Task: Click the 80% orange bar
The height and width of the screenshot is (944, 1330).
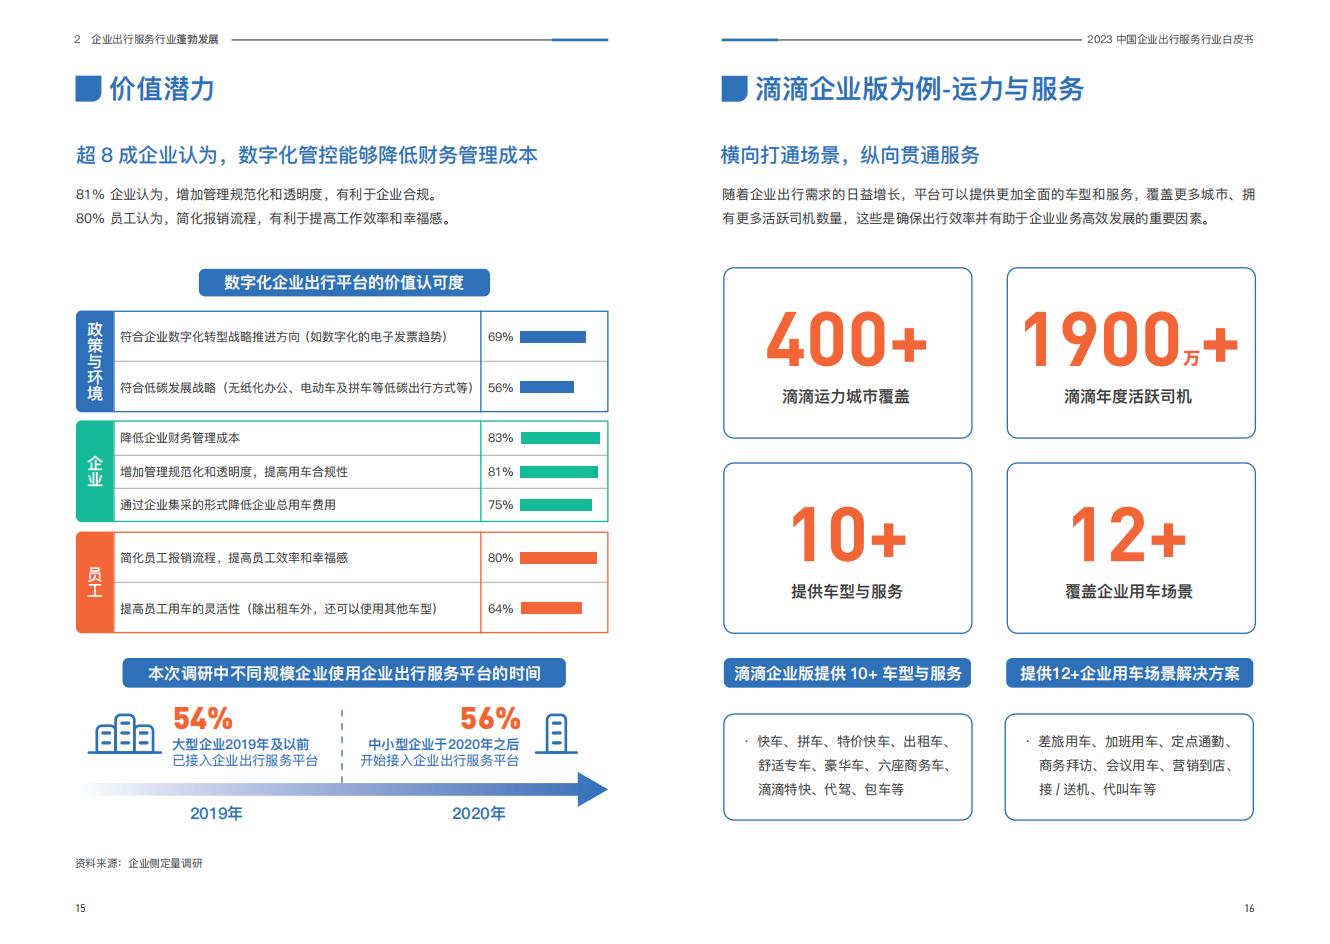Action: coord(557,558)
